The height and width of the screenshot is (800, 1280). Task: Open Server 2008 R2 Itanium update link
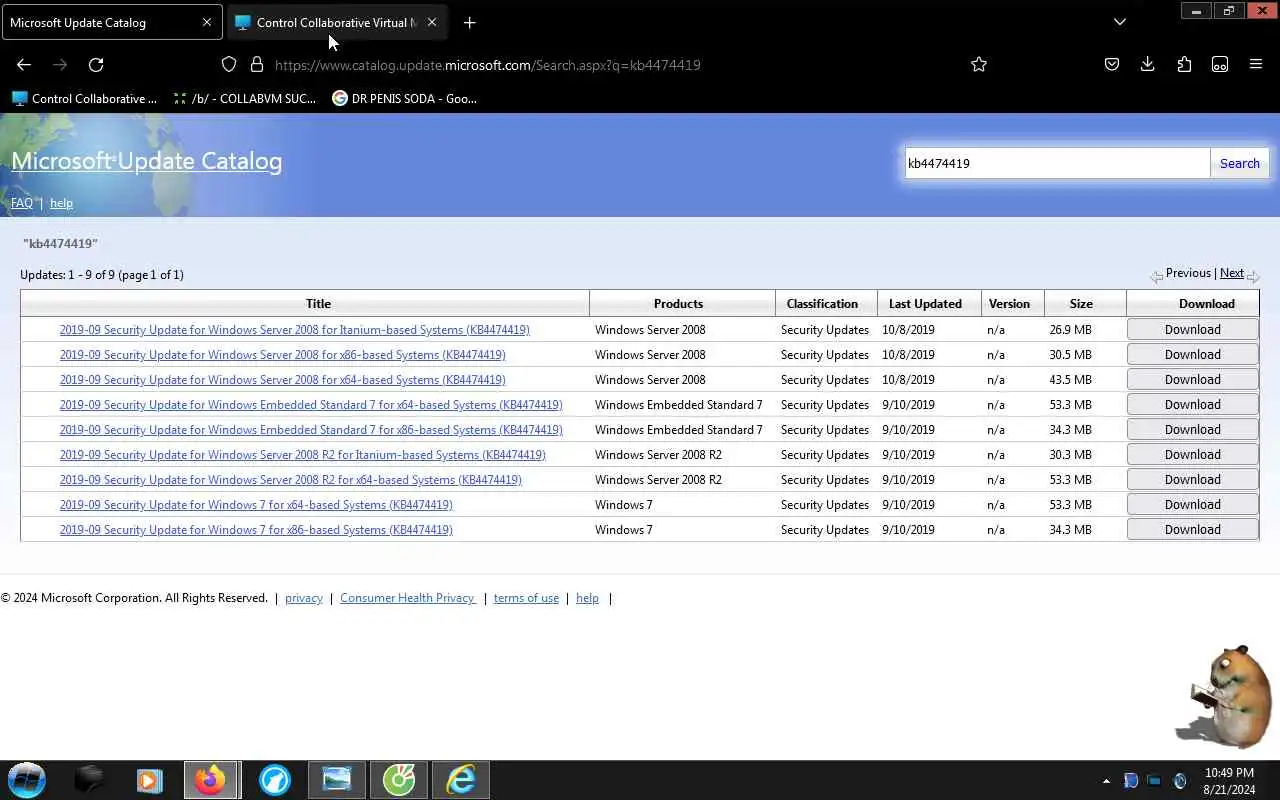[302, 455]
